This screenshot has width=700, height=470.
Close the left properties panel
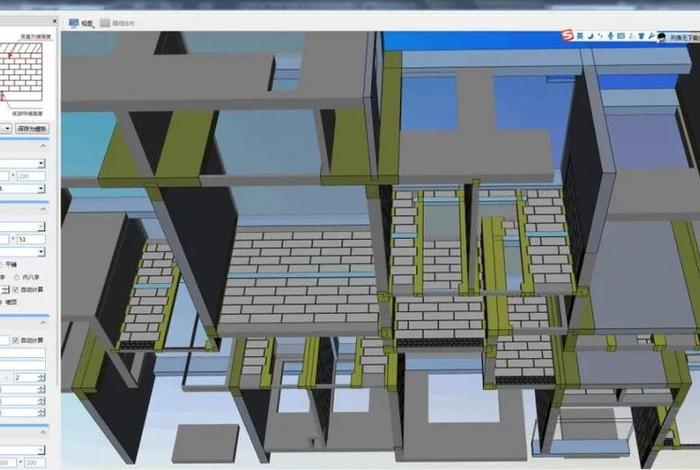point(54,21)
